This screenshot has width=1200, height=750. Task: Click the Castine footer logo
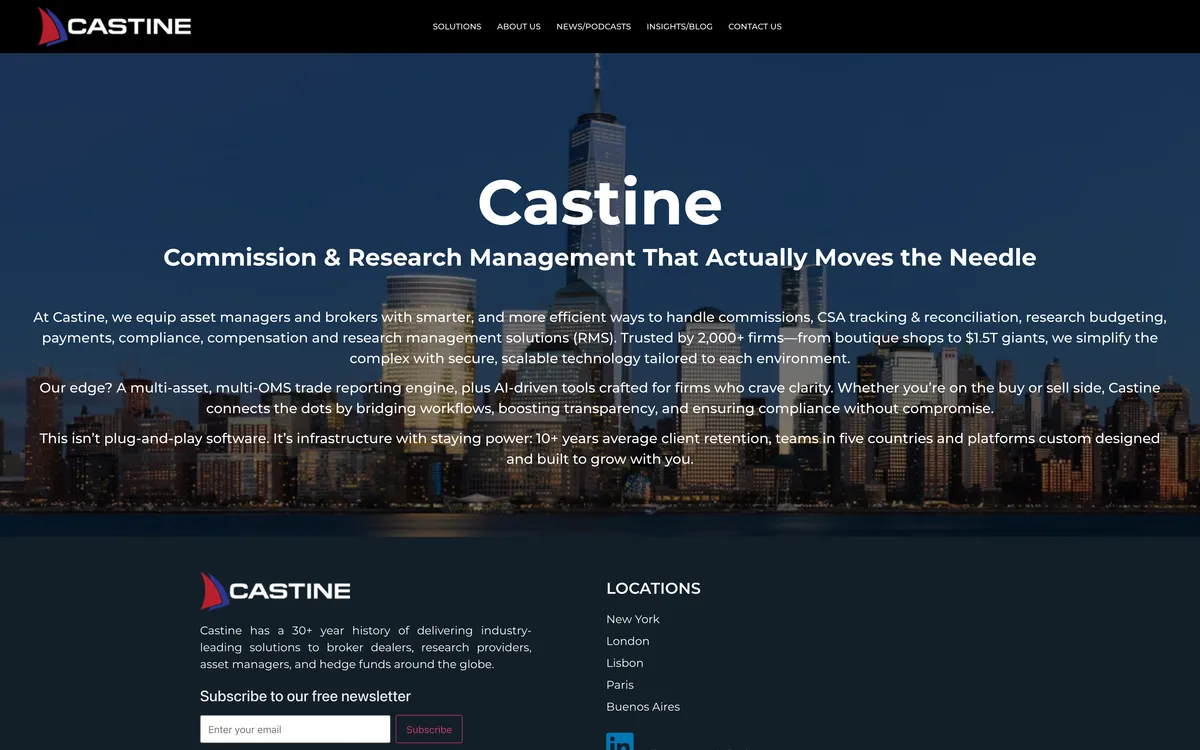[275, 591]
